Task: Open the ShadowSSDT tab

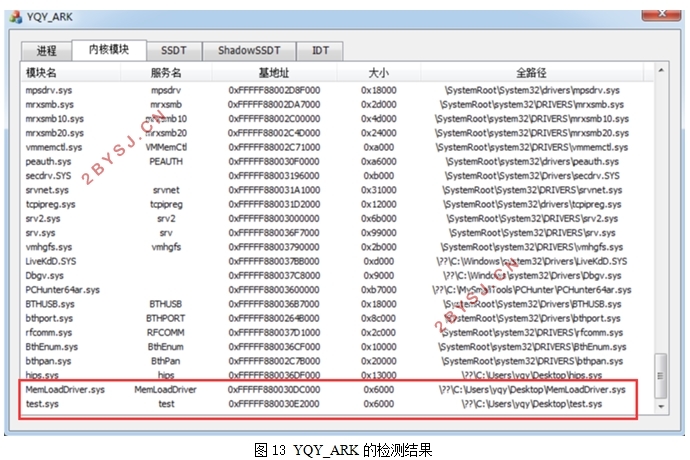Action: coord(249,51)
